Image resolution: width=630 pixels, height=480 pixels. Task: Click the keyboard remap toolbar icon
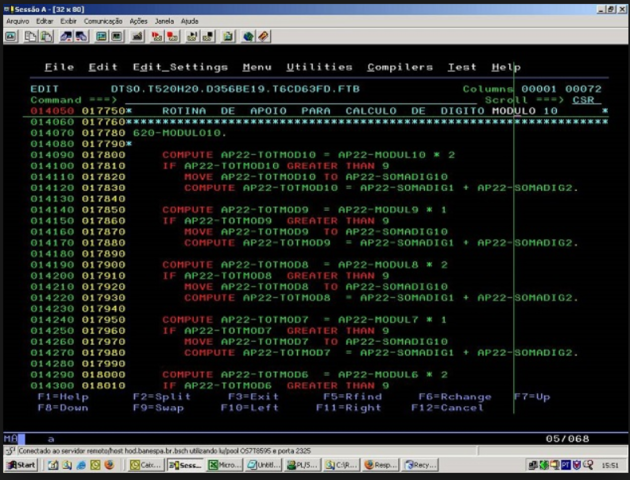click(137, 37)
